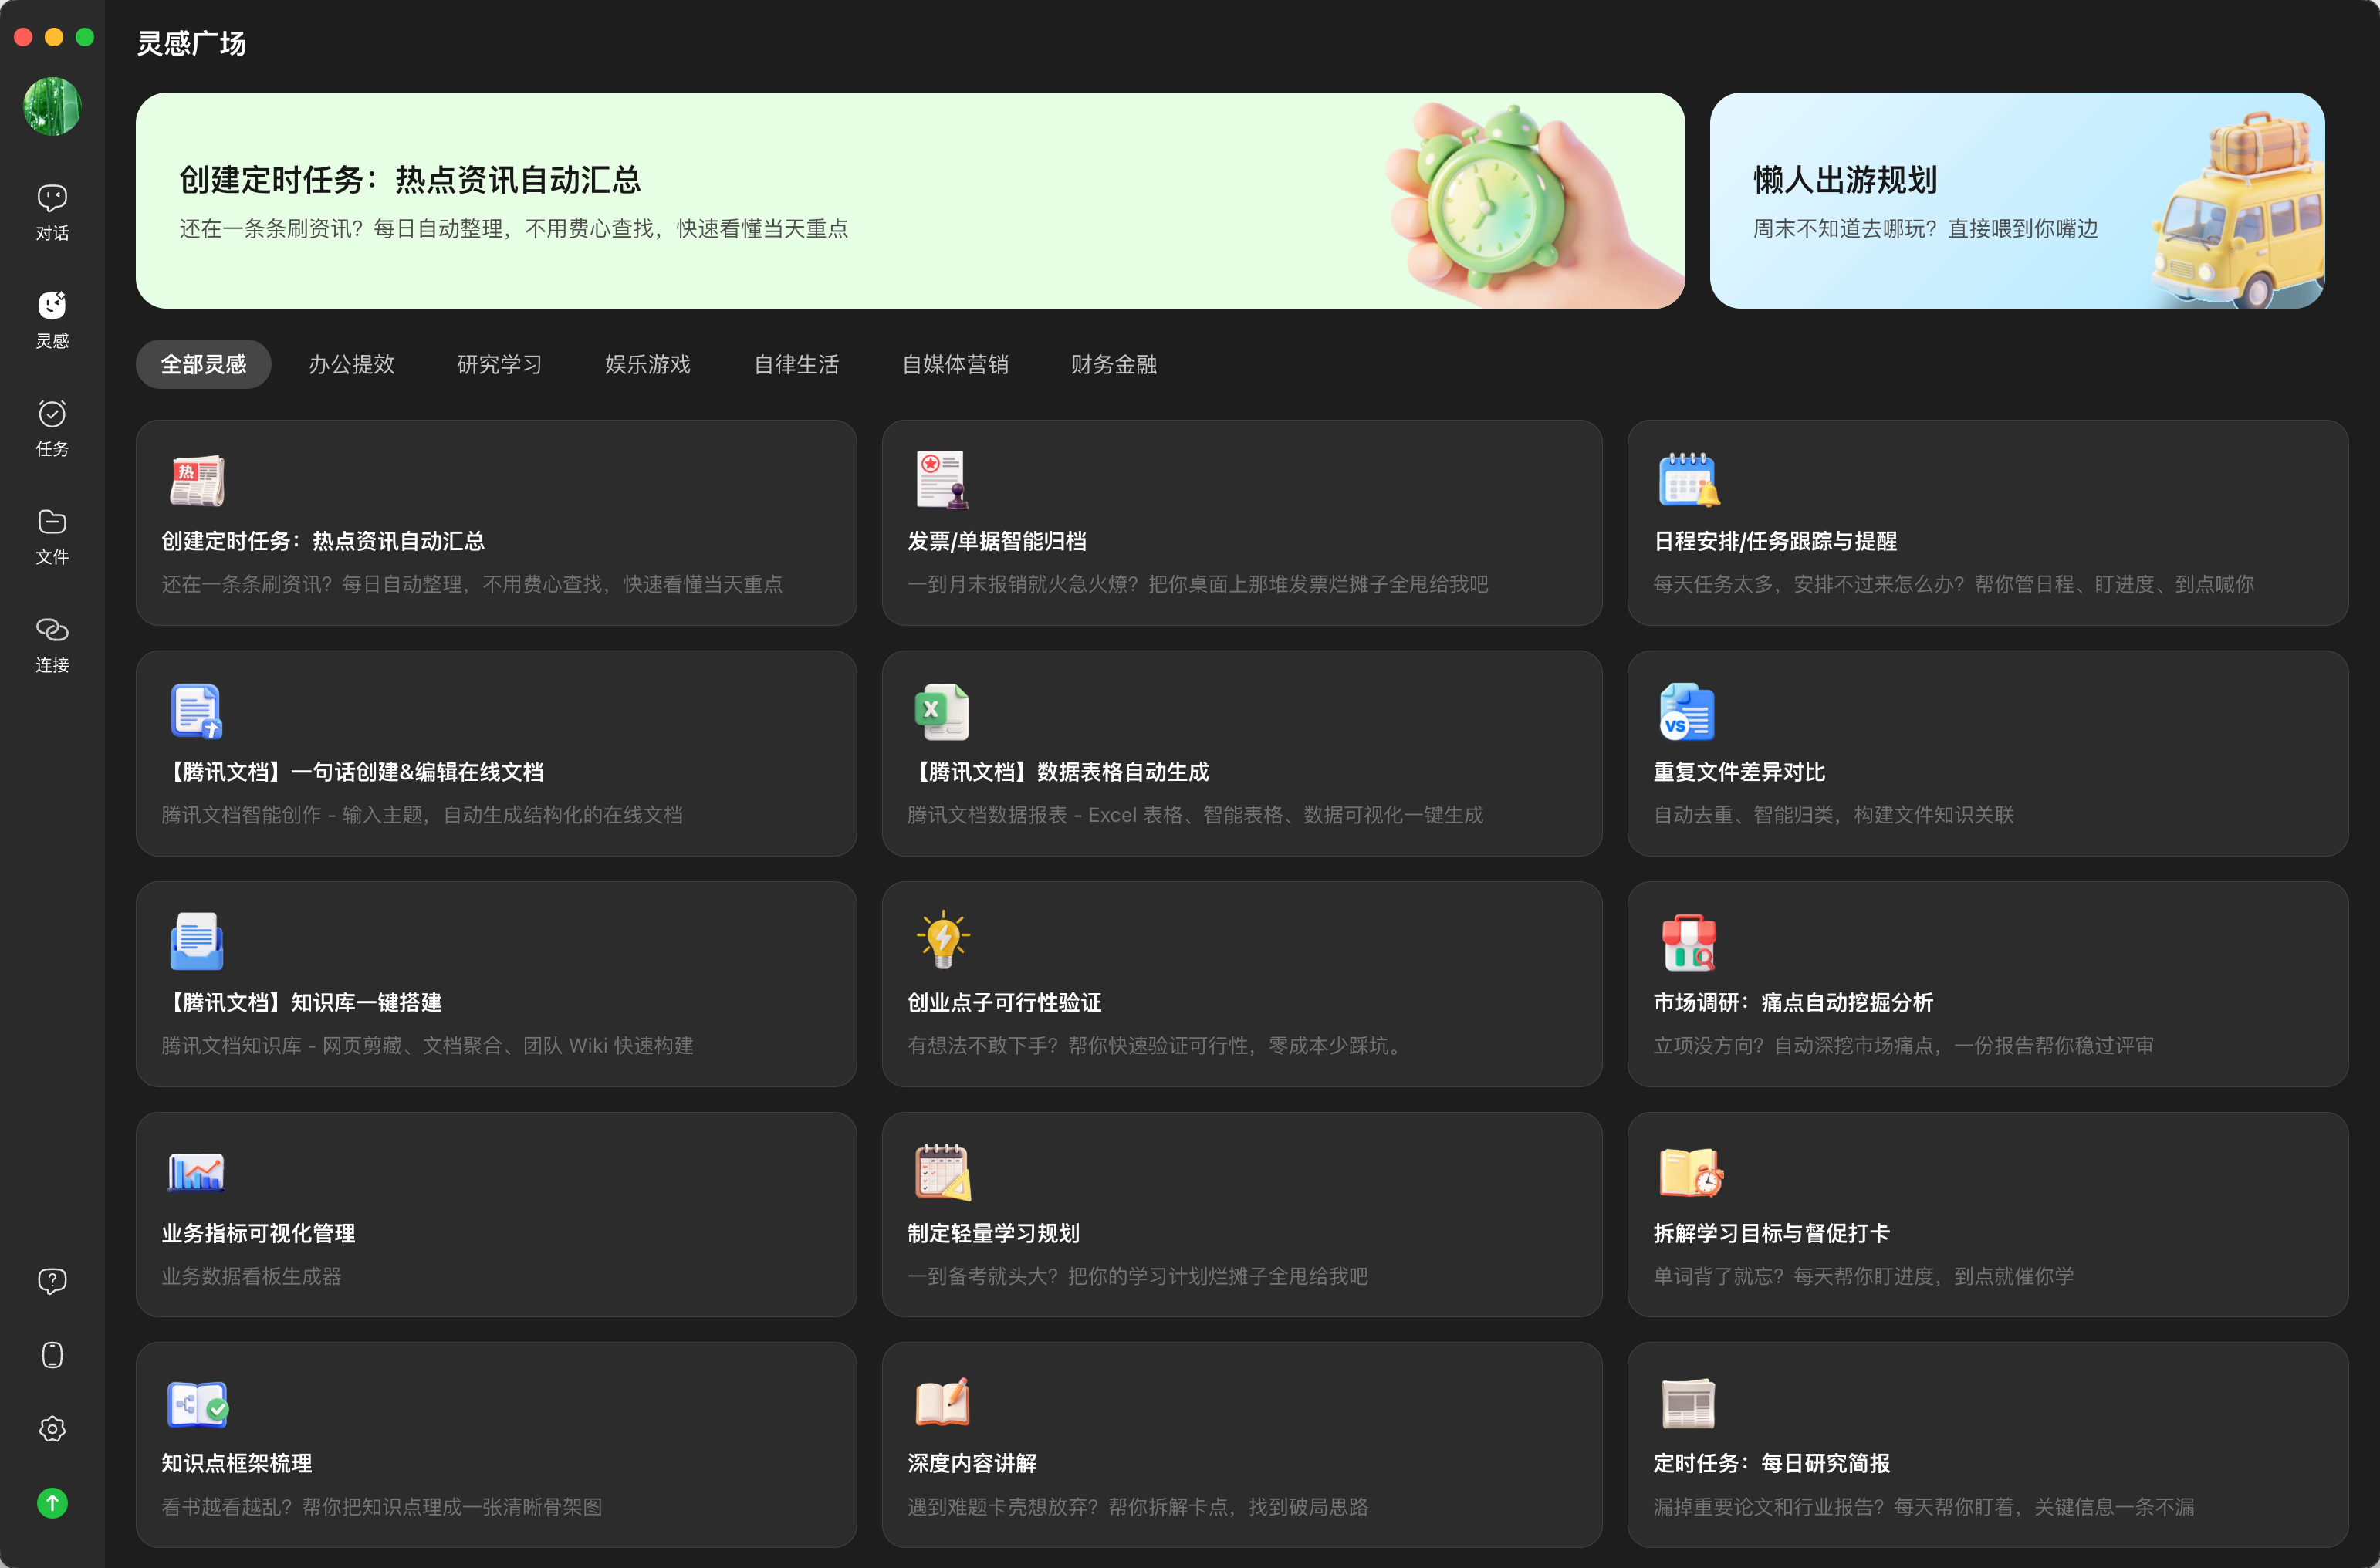The image size is (2380, 1568).
Task: Switch to the 办公提效 tab
Action: [351, 364]
